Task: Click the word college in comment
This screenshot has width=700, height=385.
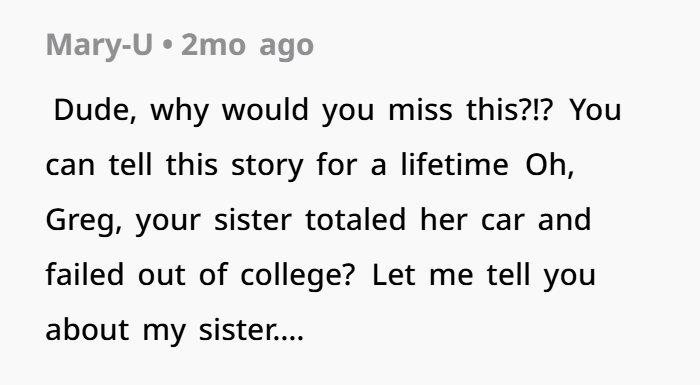Action: point(298,276)
